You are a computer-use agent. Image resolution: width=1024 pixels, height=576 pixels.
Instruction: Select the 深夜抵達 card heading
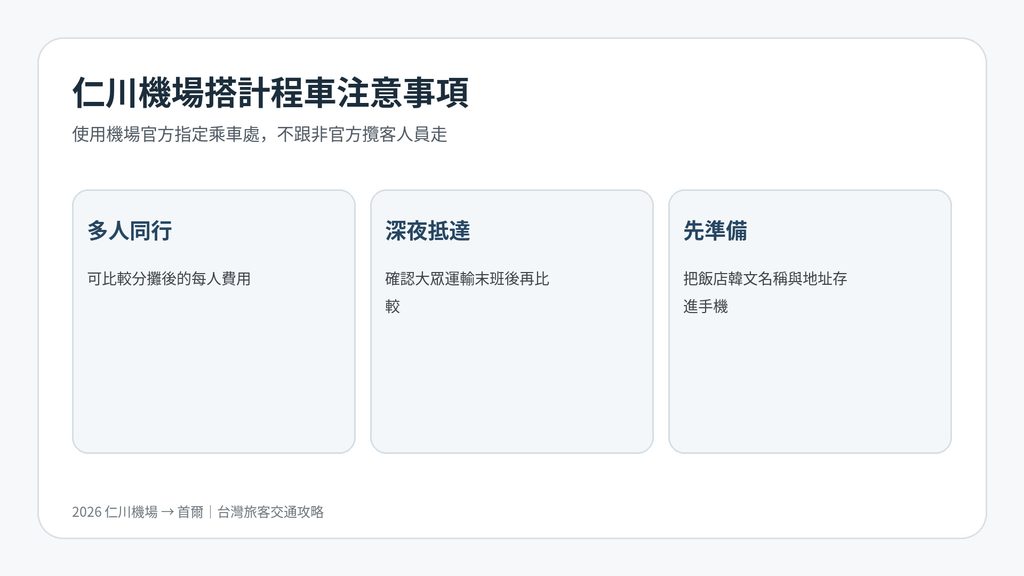(x=428, y=231)
